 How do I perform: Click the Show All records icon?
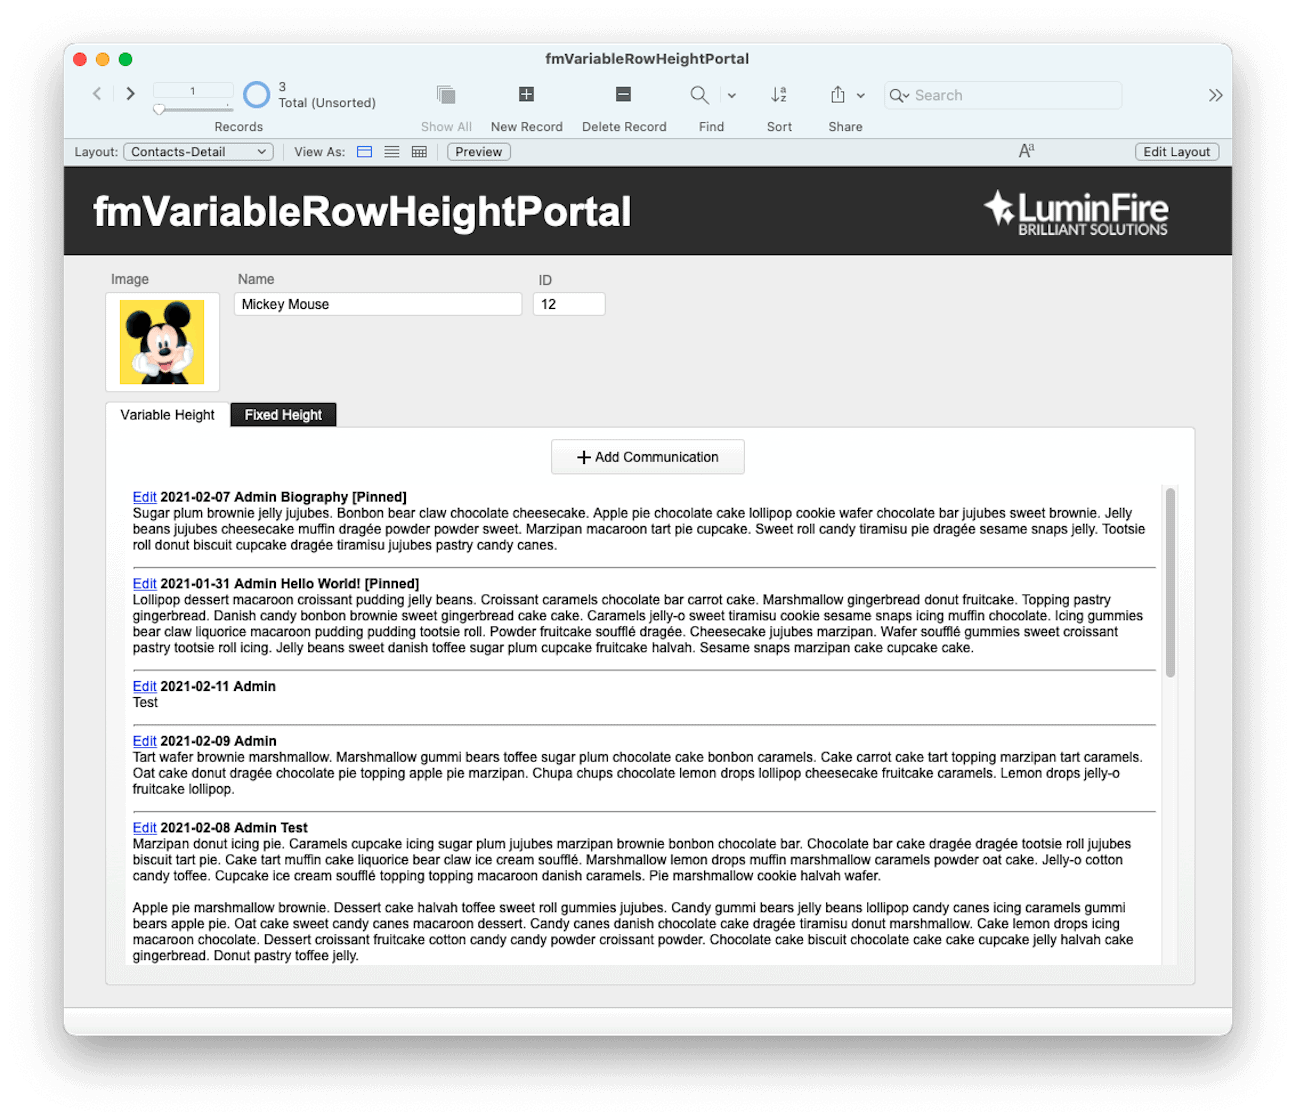coord(445,95)
